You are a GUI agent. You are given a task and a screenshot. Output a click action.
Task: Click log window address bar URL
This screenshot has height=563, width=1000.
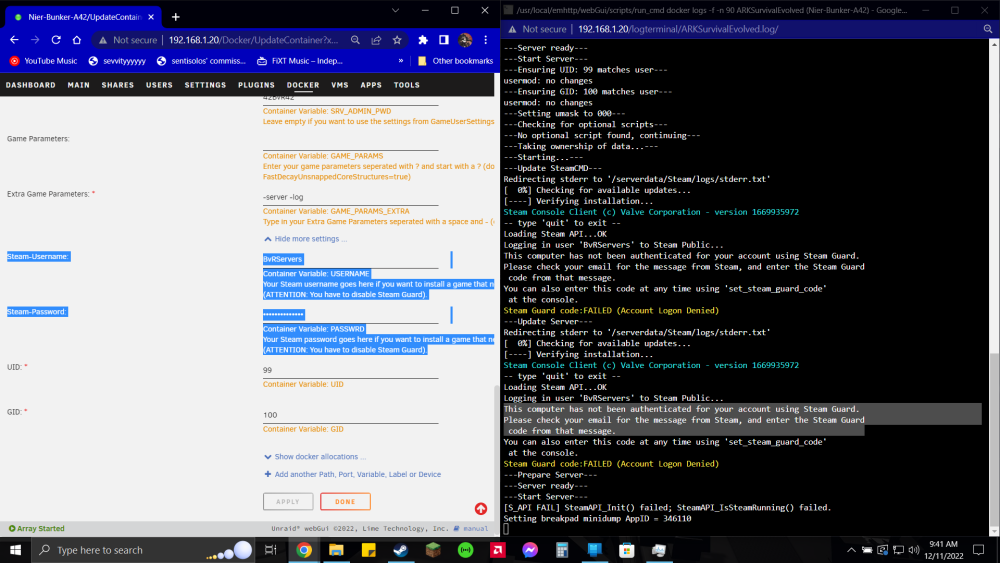[x=678, y=29]
